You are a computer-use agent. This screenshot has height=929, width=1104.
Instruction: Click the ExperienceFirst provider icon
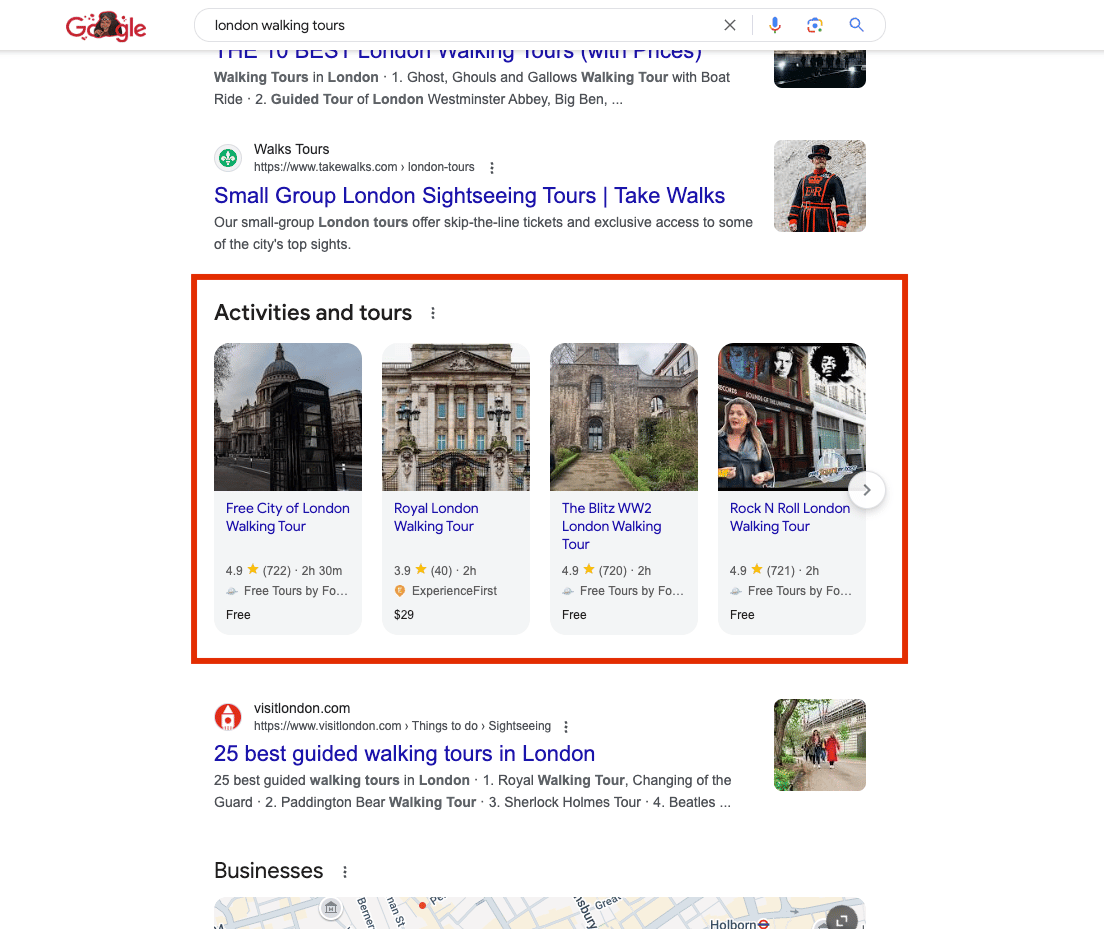pos(400,591)
